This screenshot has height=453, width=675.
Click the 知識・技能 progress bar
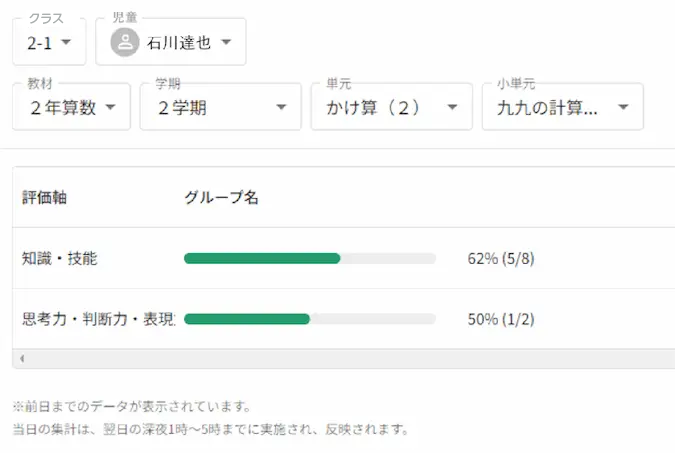tap(310, 258)
